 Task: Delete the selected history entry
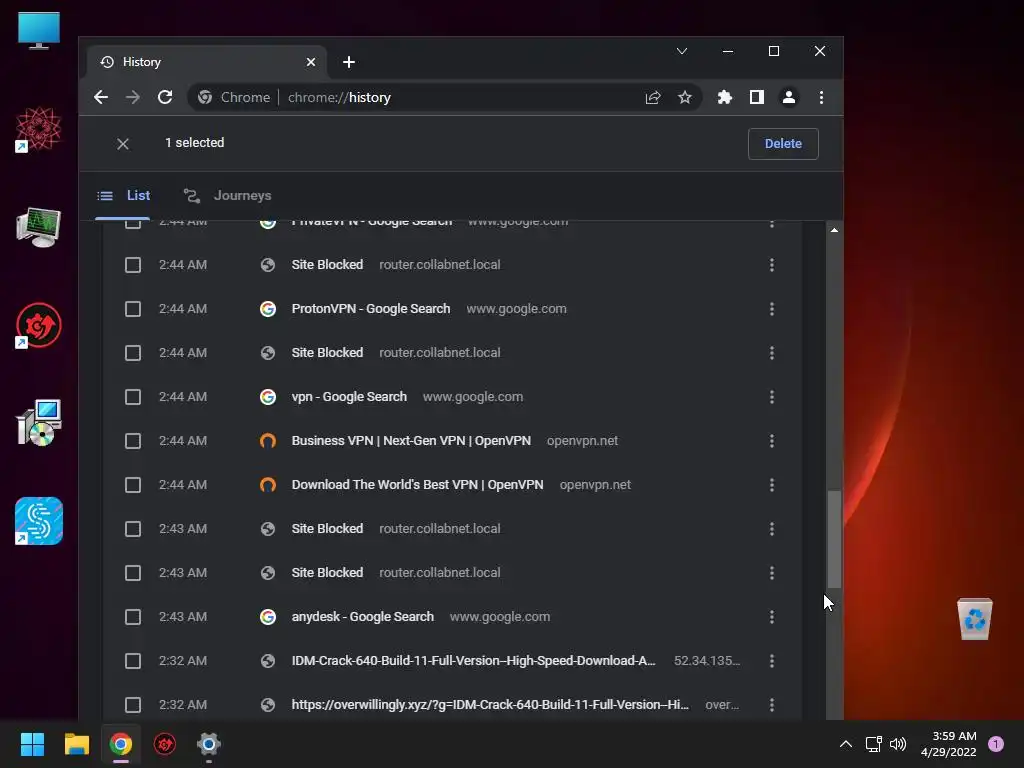tap(783, 144)
